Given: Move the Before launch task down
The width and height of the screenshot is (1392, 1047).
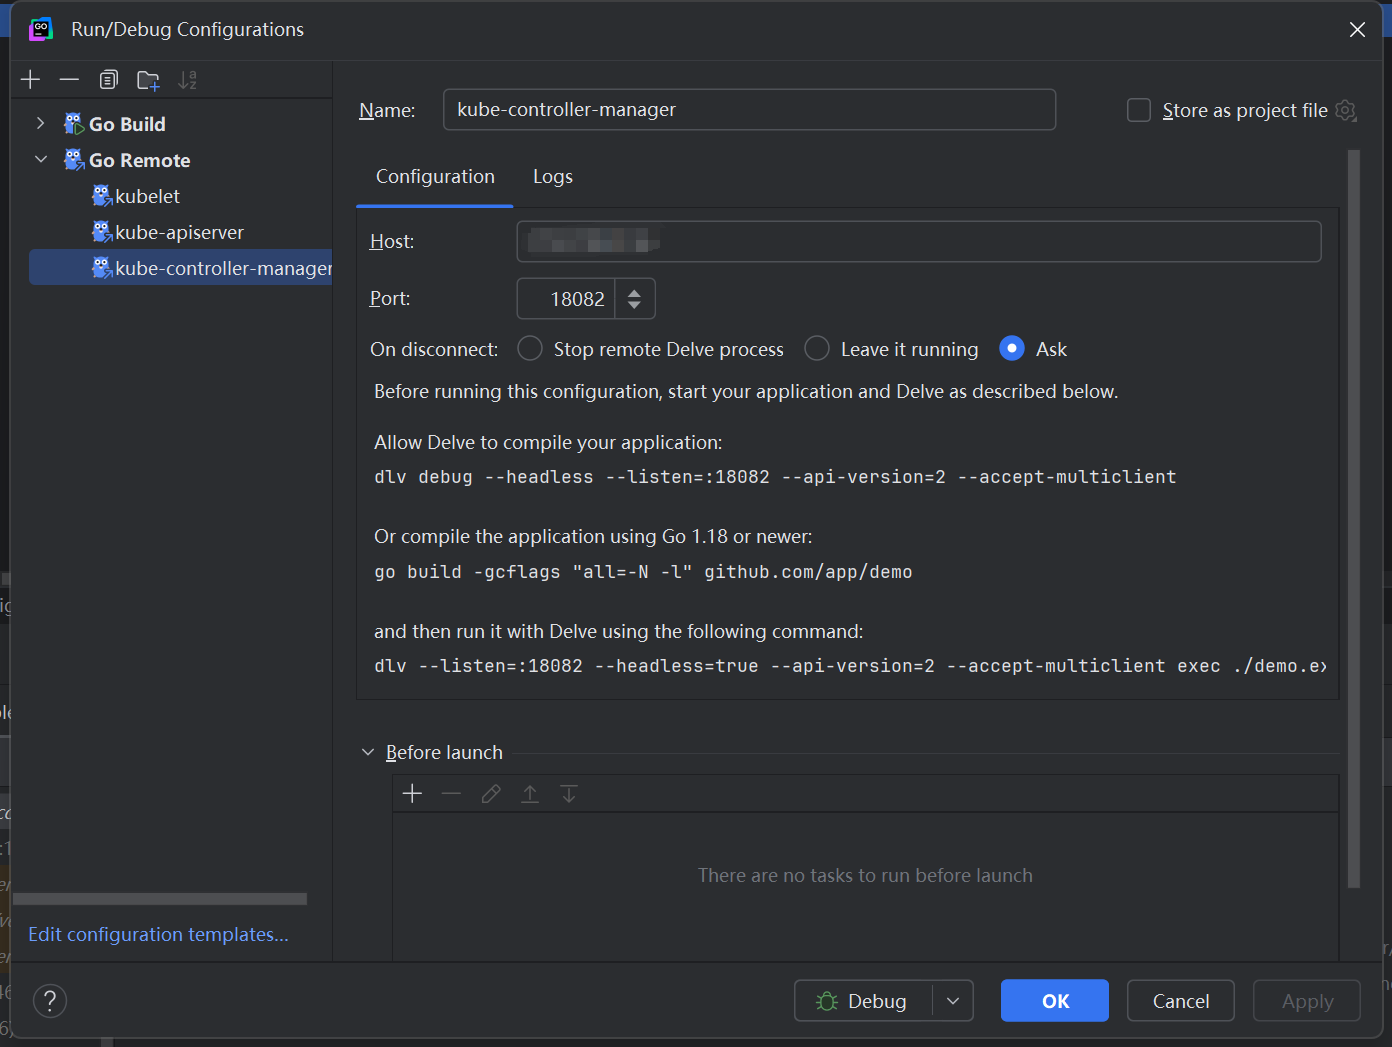Looking at the screenshot, I should pos(569,794).
